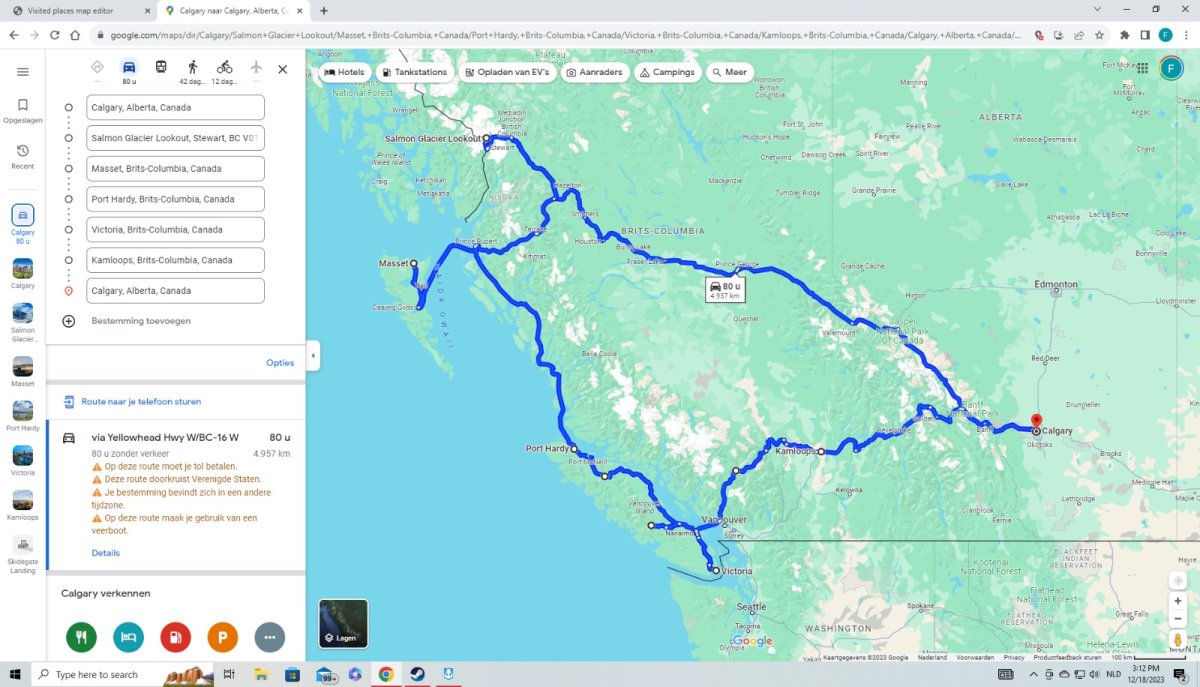
Task: Click Route naar je telefoon sturen
Action: pyautogui.click(x=141, y=402)
